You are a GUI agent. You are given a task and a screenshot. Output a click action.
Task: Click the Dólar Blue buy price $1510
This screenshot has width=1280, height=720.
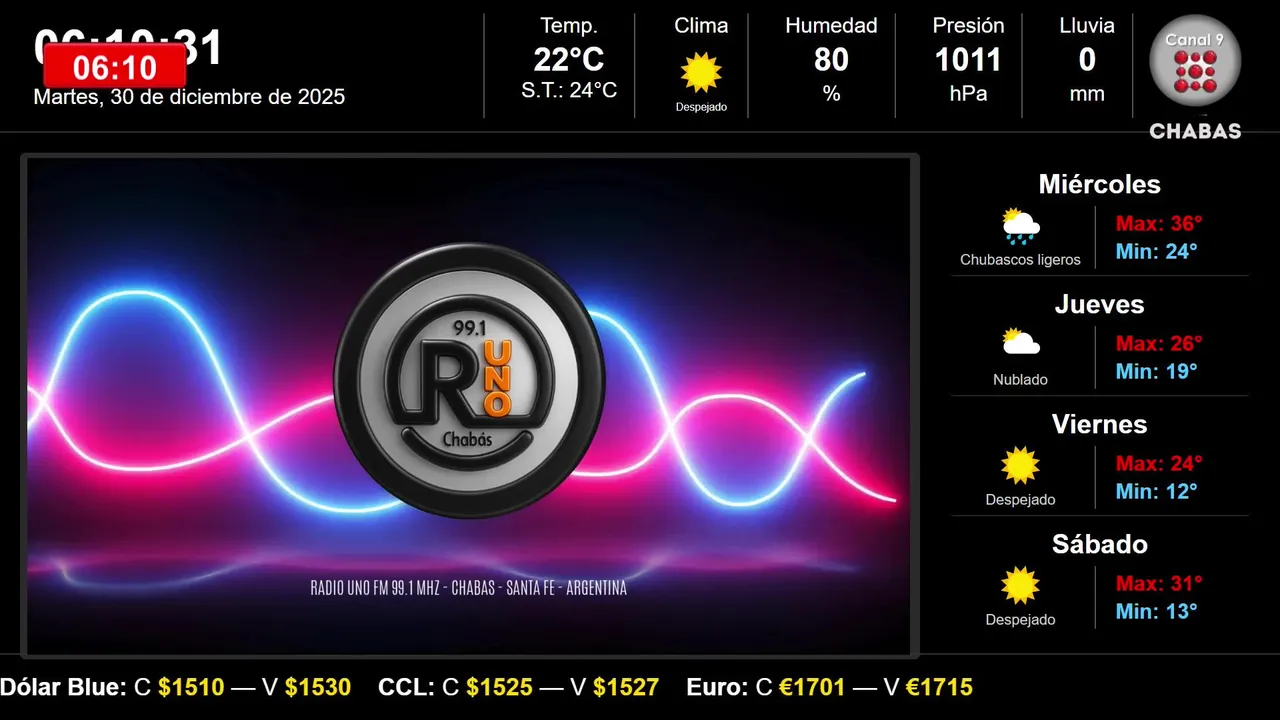[191, 687]
